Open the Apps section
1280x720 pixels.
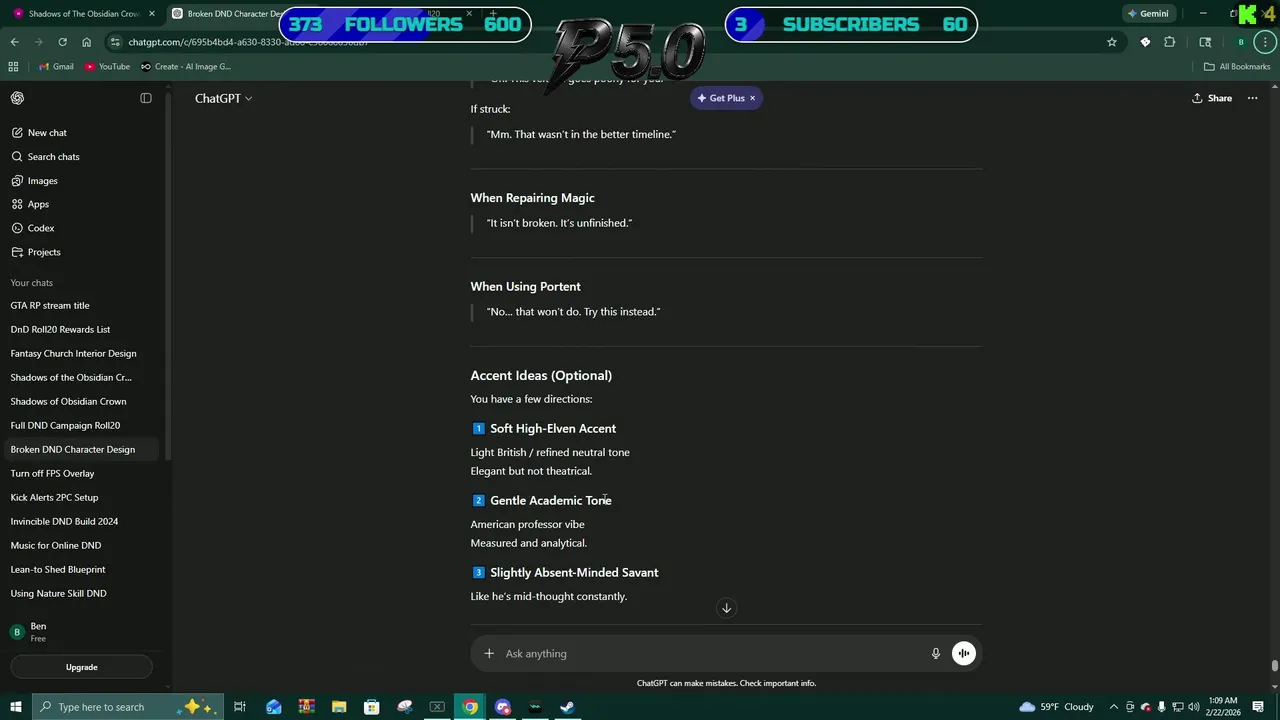pos(82,204)
